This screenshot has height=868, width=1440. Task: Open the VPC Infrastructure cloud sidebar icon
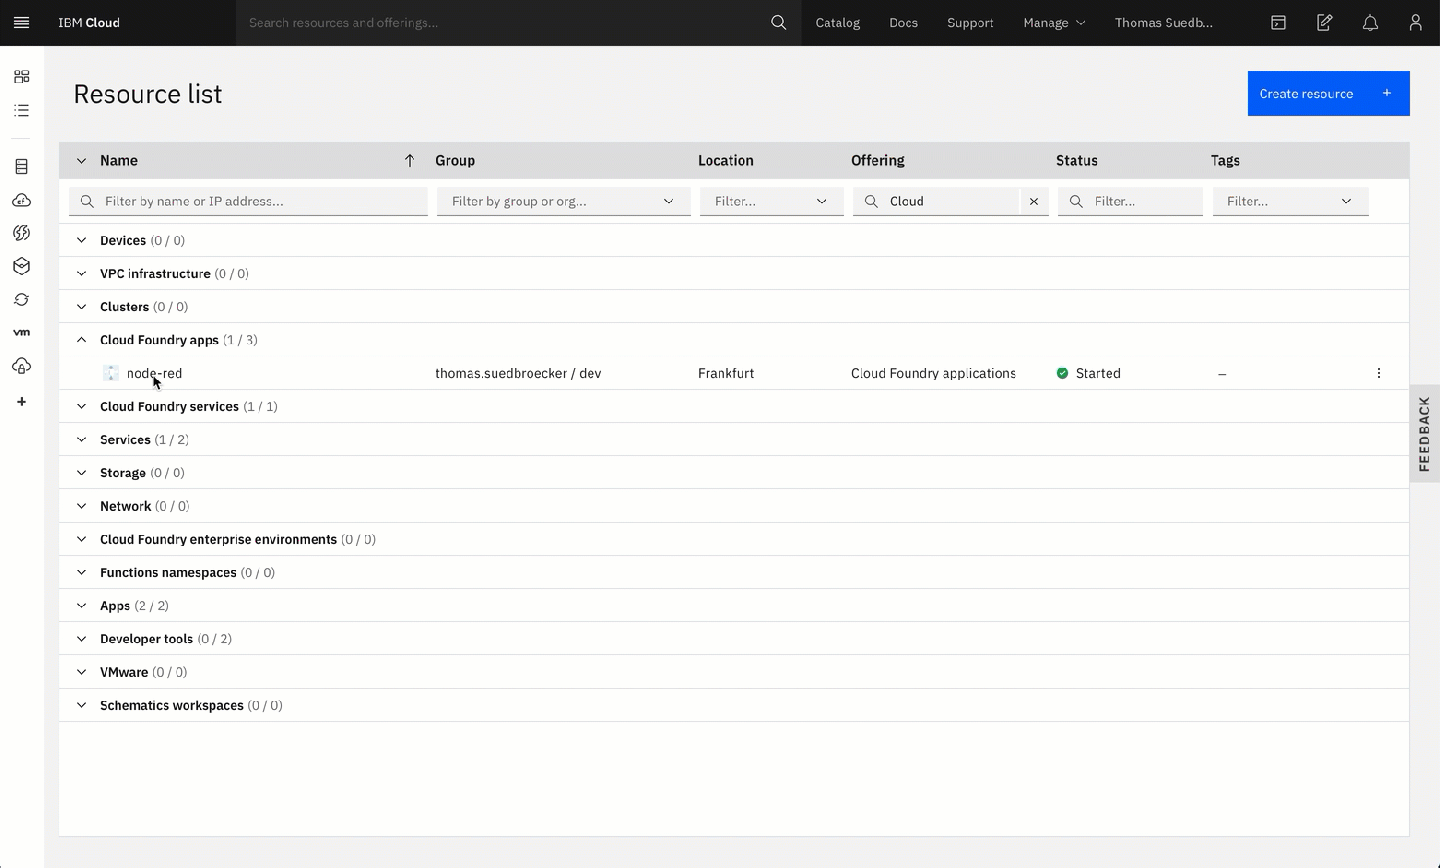[21, 366]
